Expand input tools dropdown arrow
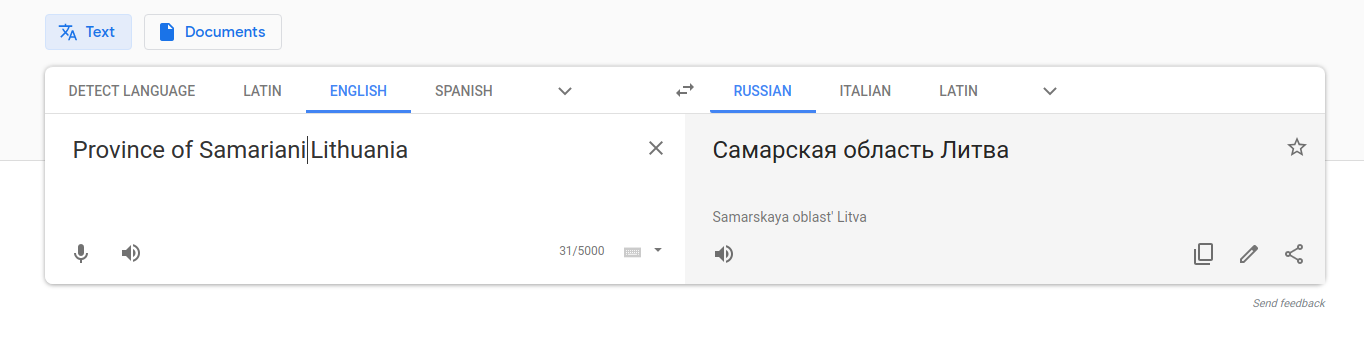The width and height of the screenshot is (1364, 360). pyautogui.click(x=658, y=250)
